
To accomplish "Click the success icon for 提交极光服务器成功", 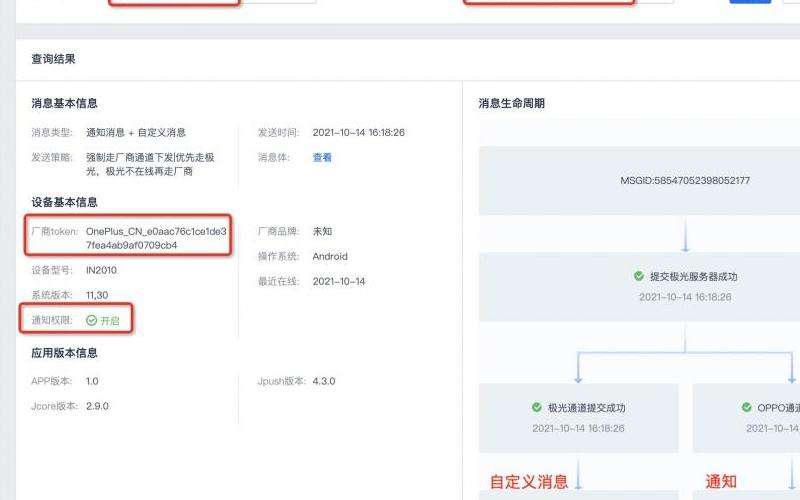I will [639, 276].
